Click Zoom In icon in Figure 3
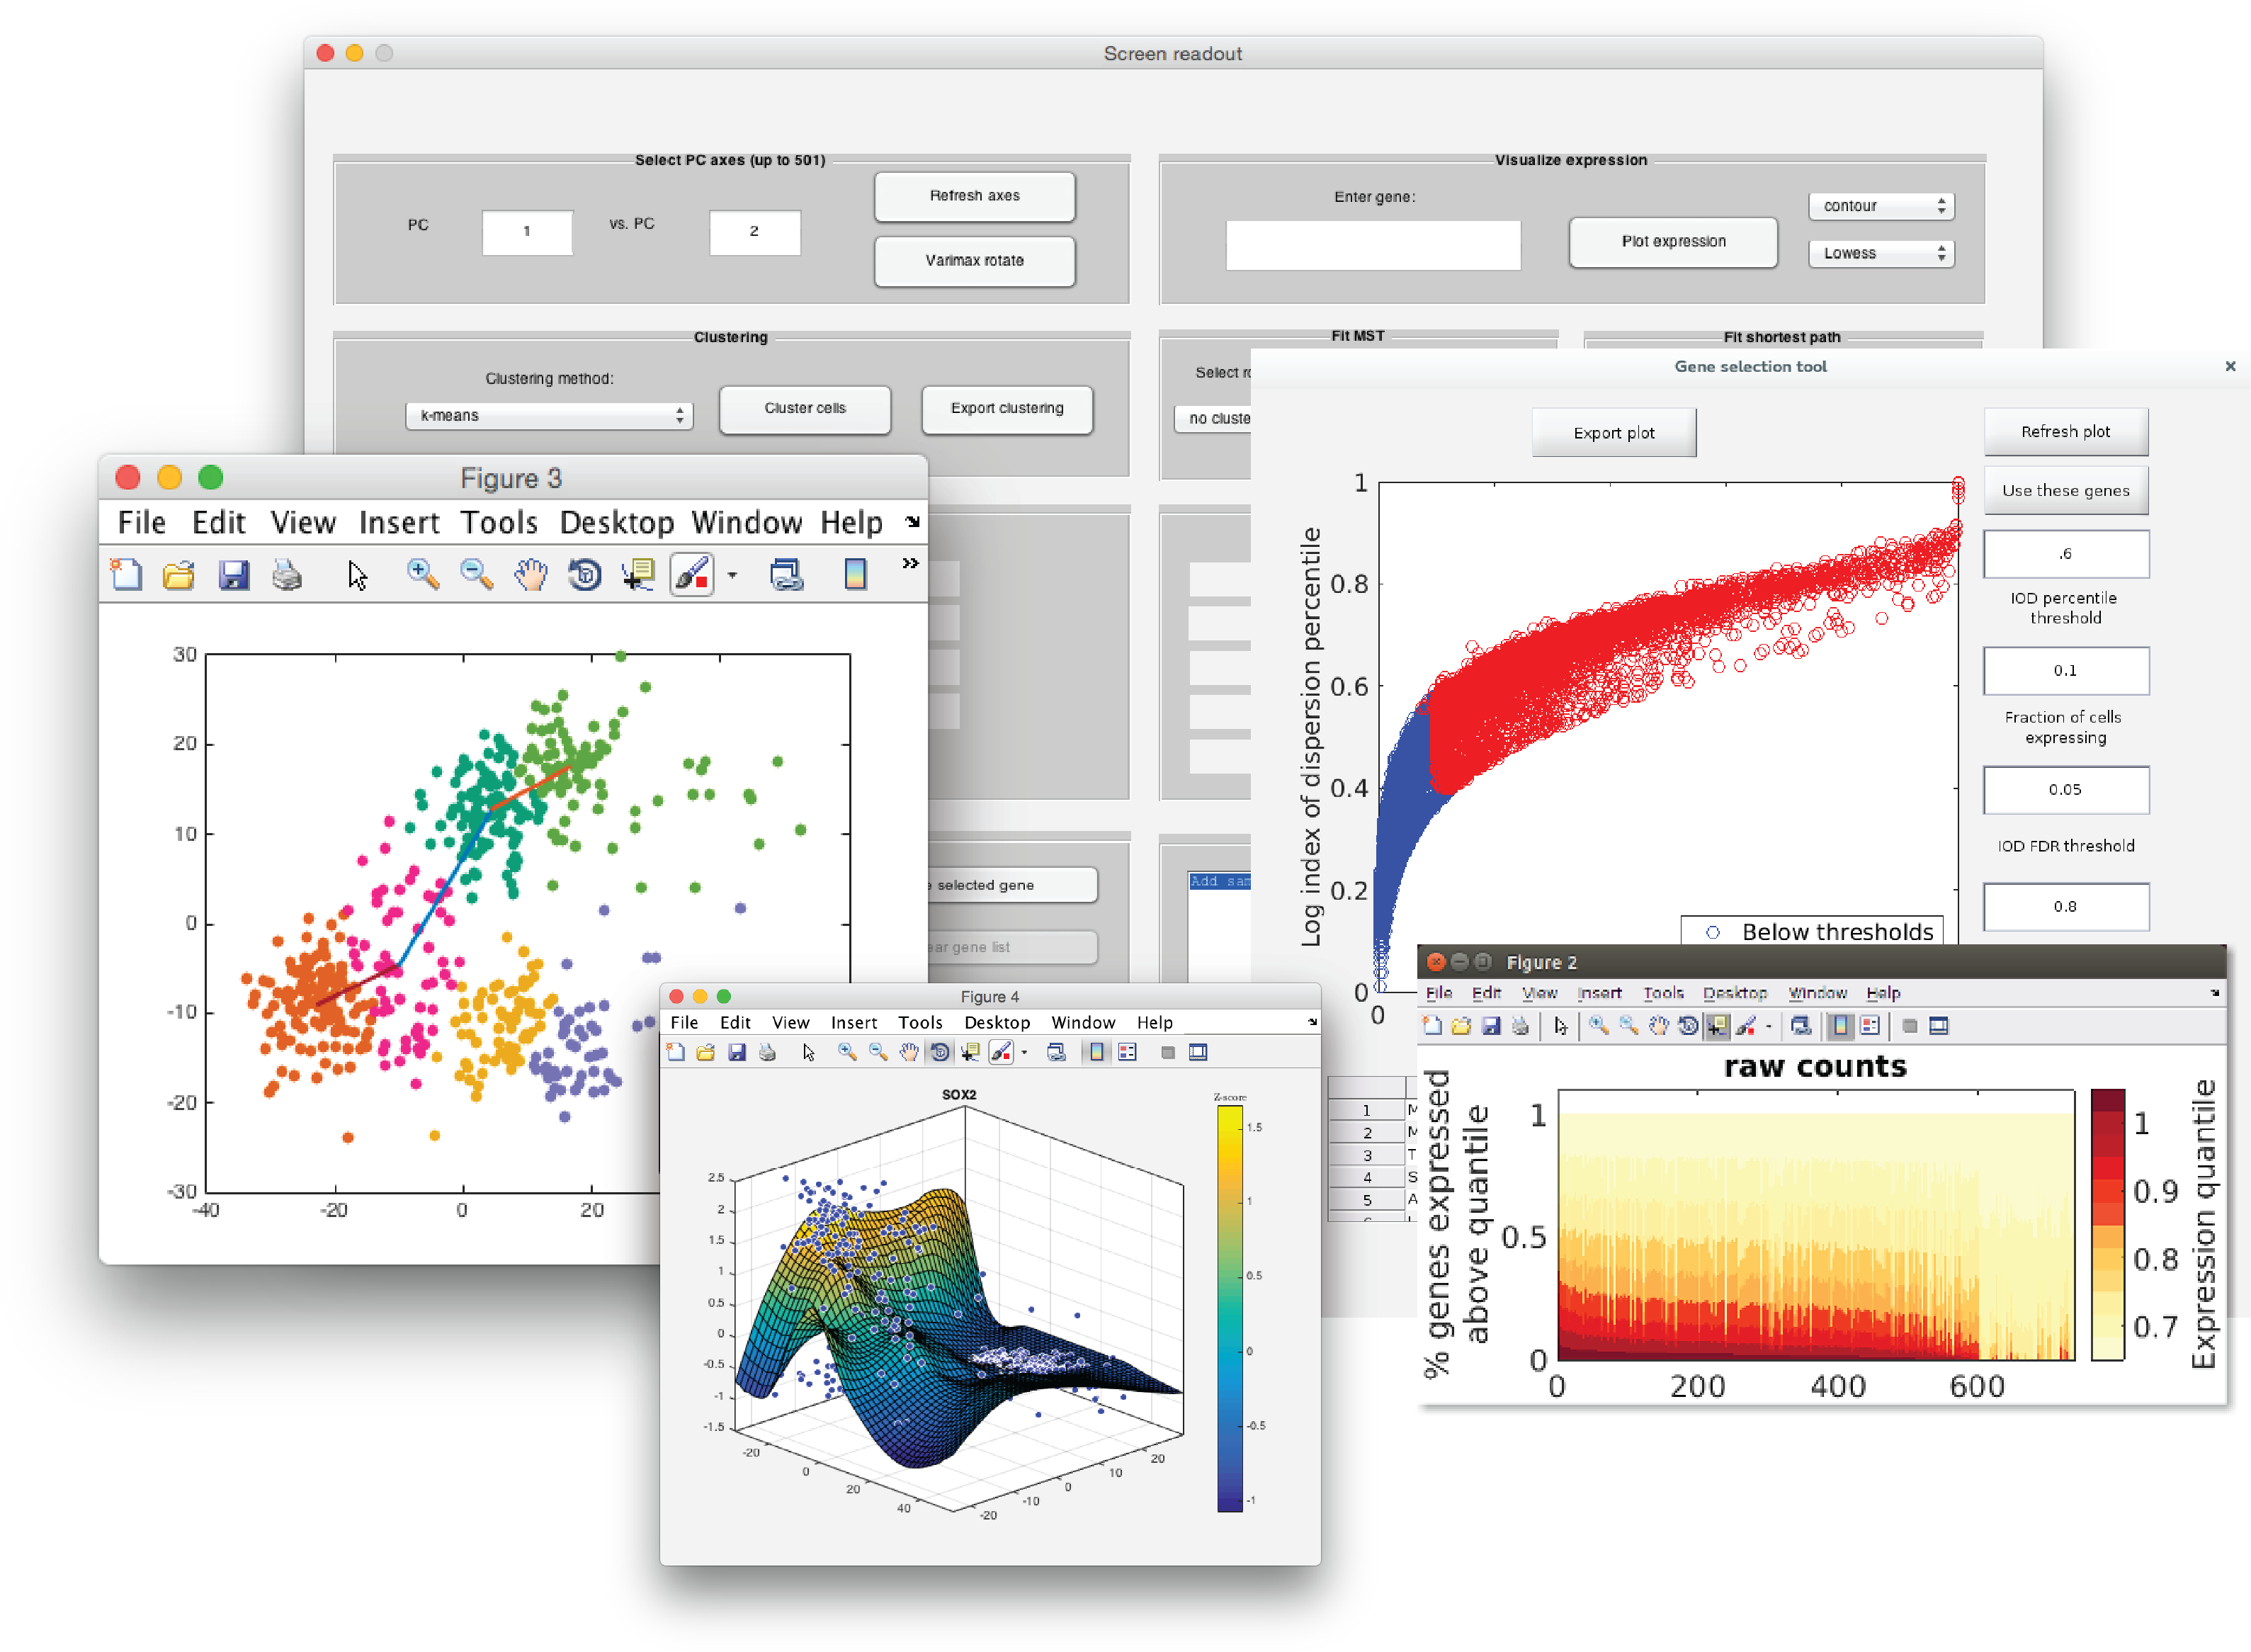Image resolution: width=2251 pixels, height=1652 pixels. [423, 574]
